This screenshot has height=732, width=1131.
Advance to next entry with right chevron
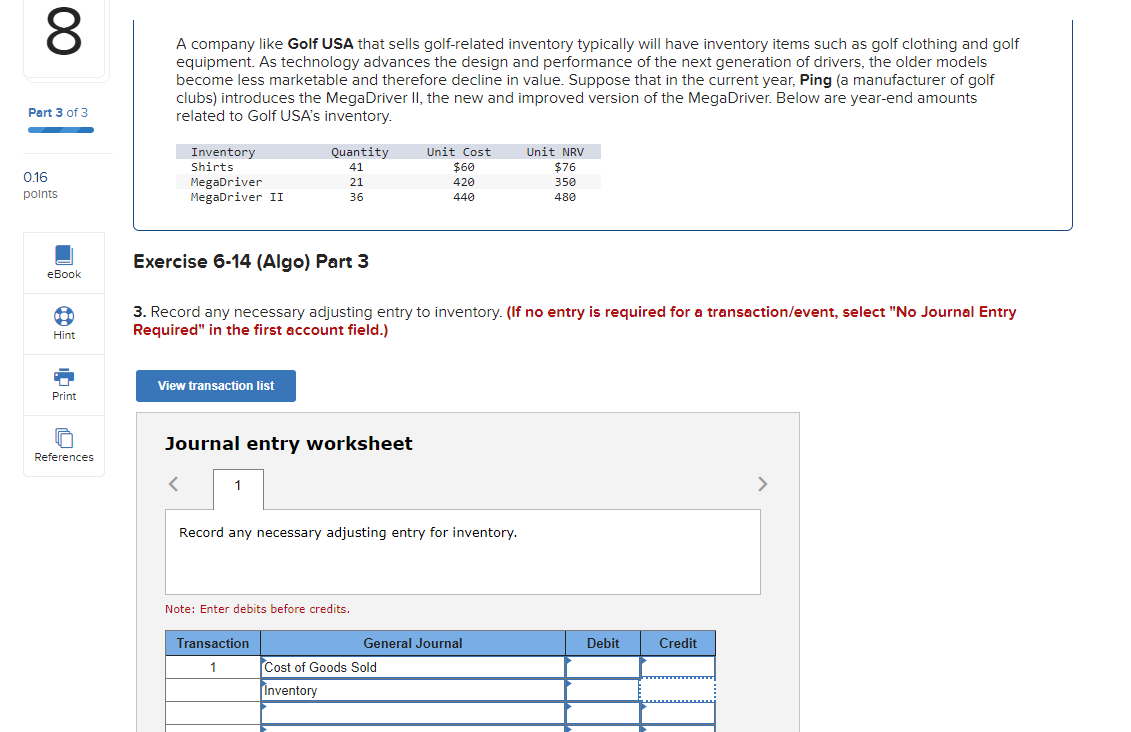coord(763,484)
